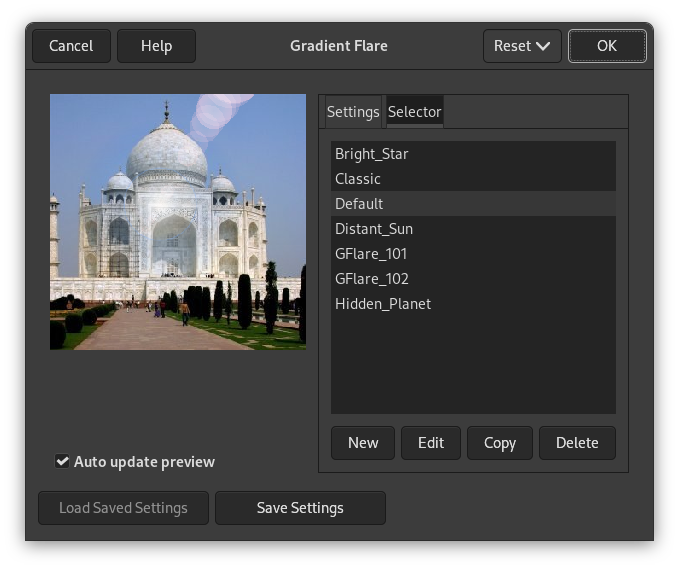The width and height of the screenshot is (679, 569).
Task: Open the Reset dropdown menu
Action: pos(522,46)
